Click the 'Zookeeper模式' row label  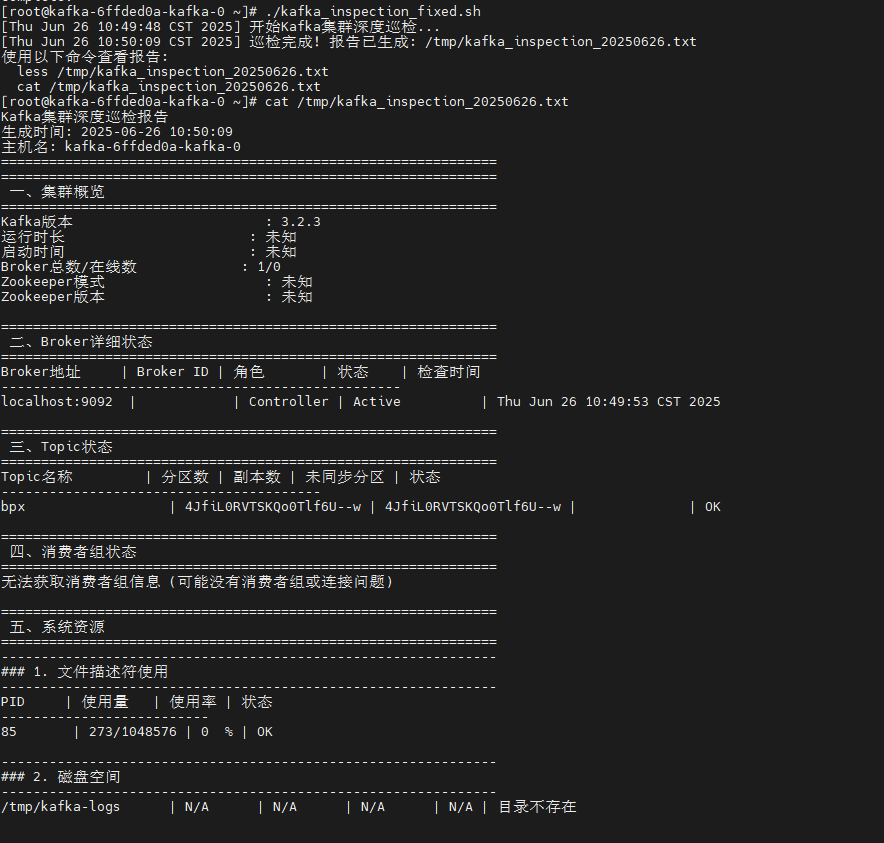pyautogui.click(x=53, y=281)
